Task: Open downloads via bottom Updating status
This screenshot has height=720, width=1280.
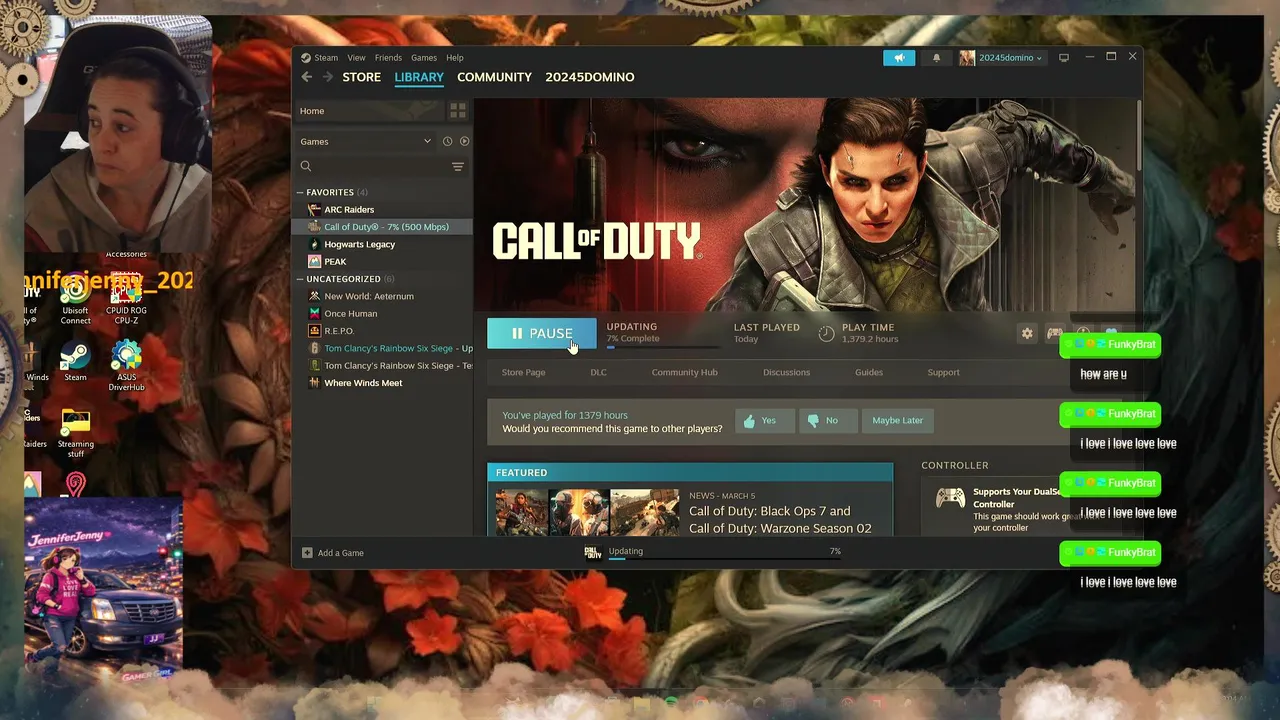Action: (625, 551)
